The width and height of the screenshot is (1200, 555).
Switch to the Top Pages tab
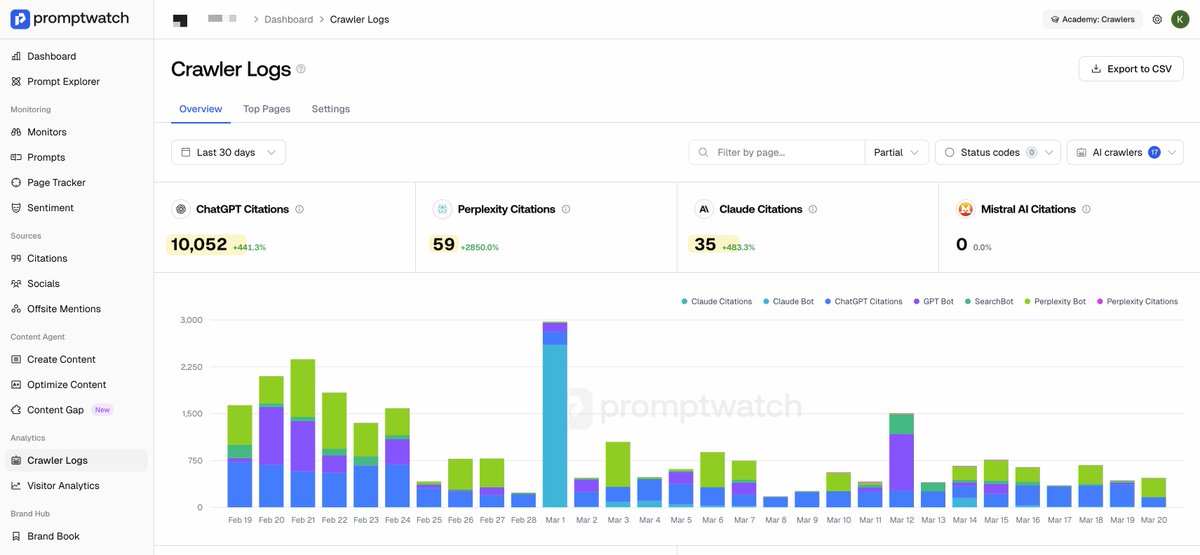tap(267, 108)
